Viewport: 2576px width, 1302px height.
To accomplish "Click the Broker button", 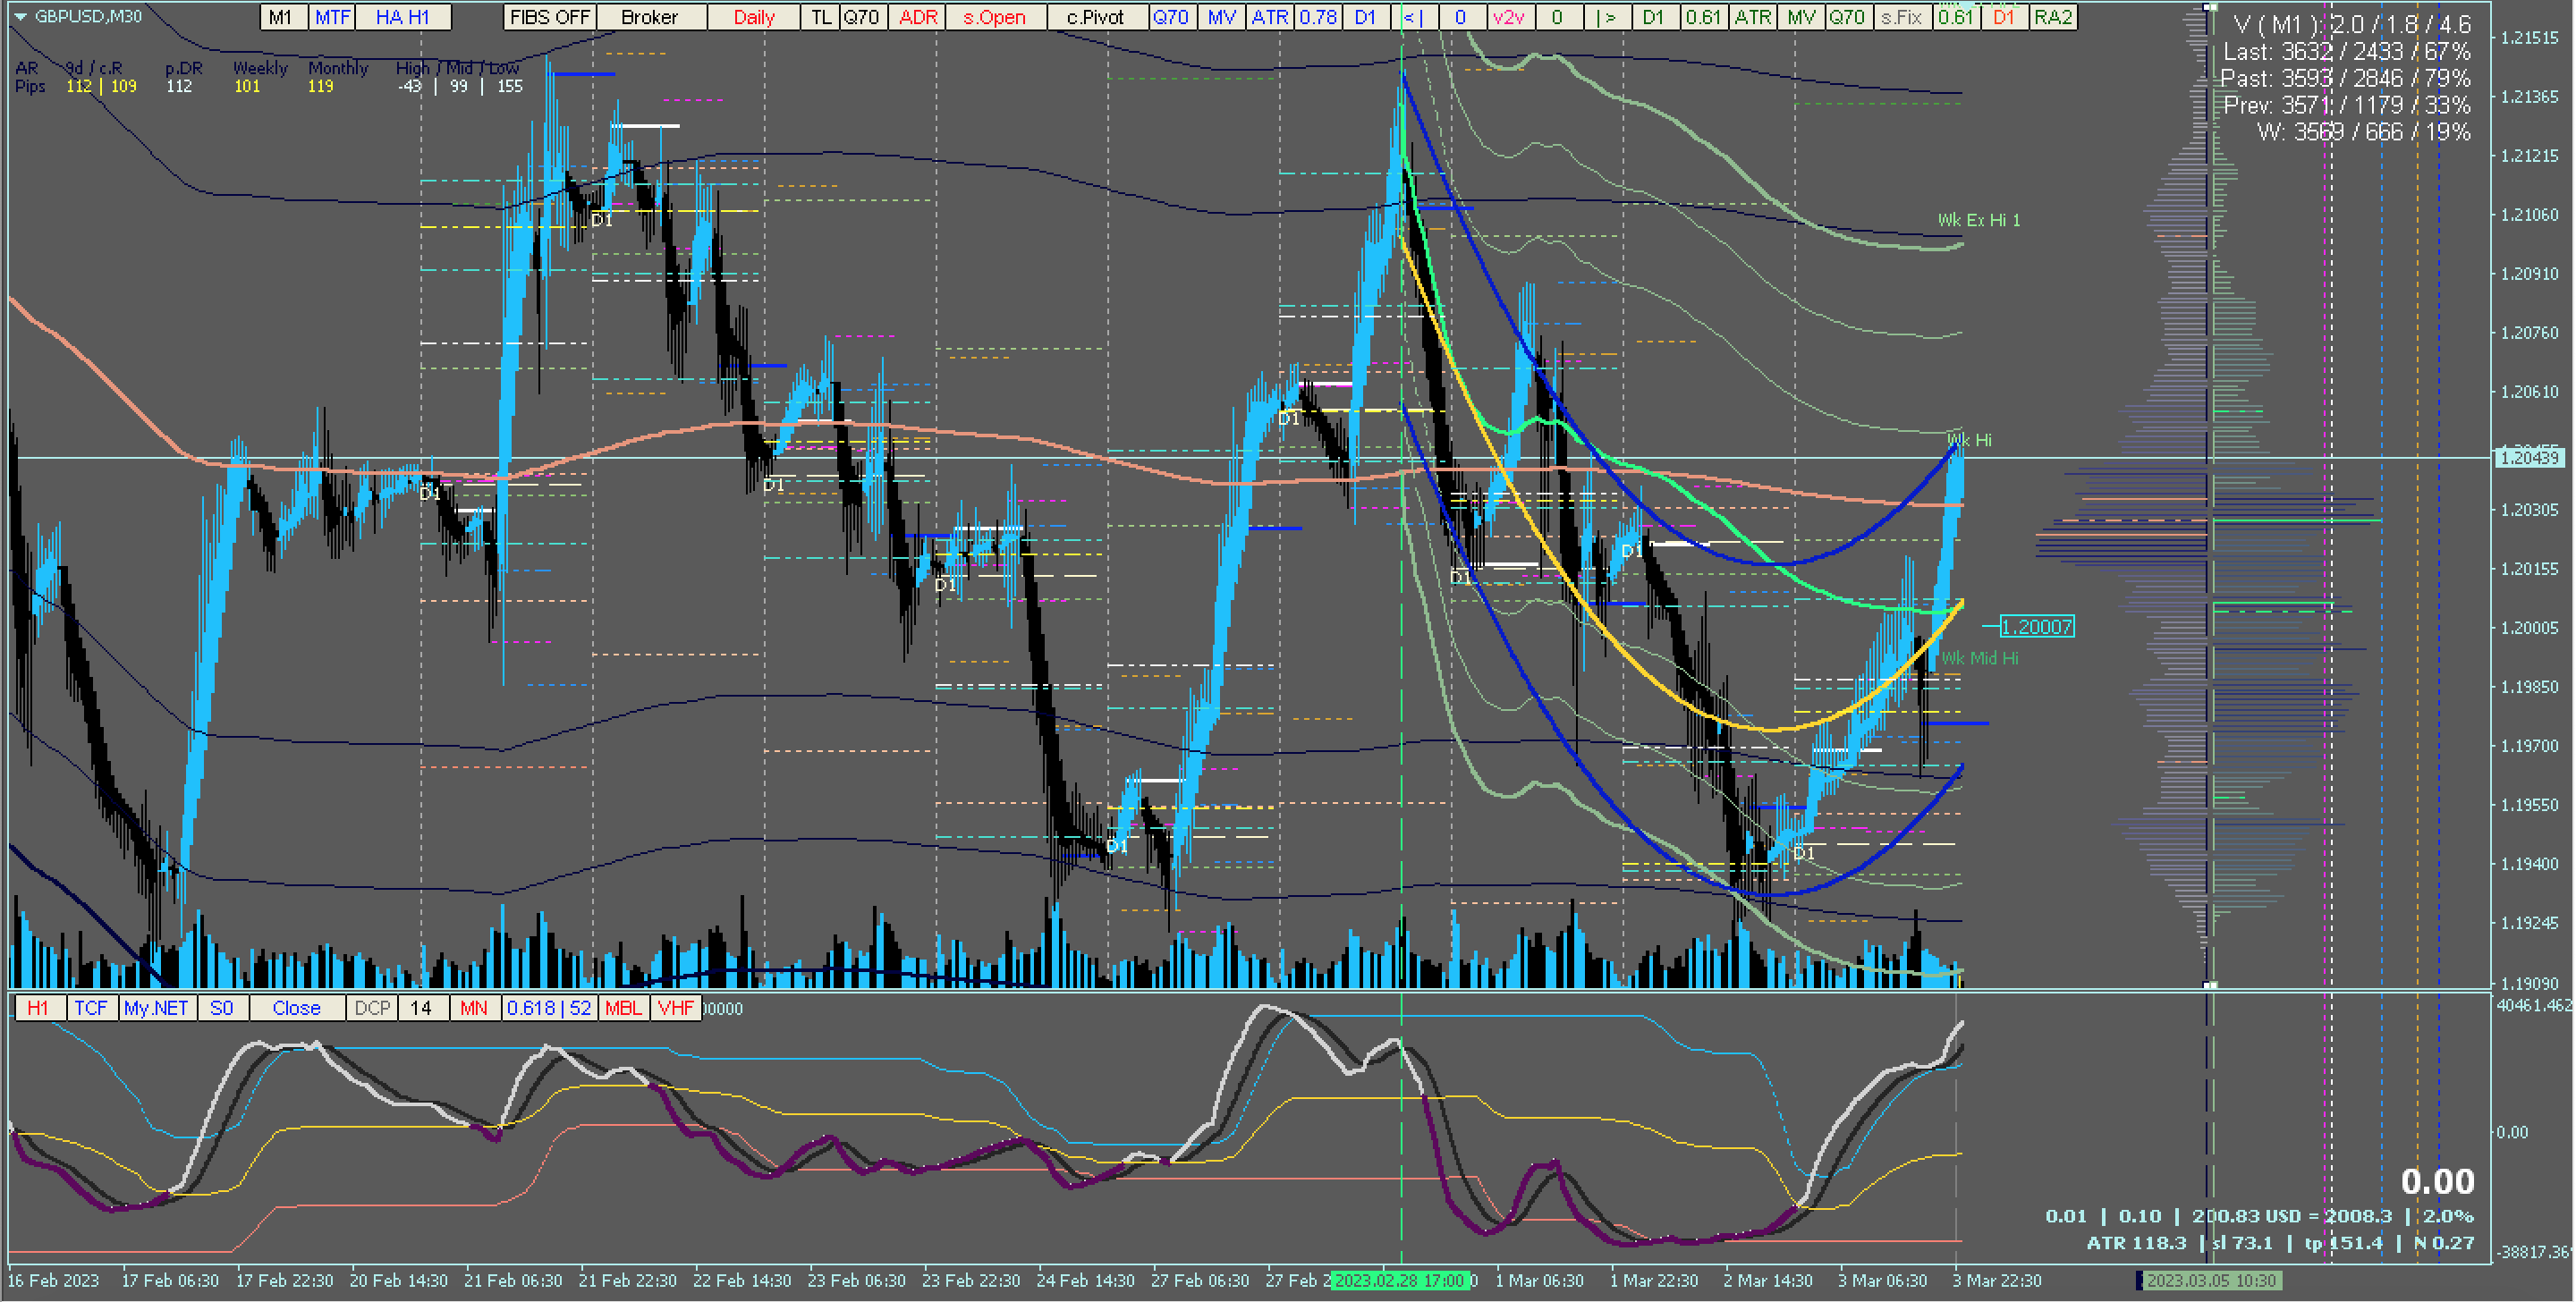I will coord(649,17).
